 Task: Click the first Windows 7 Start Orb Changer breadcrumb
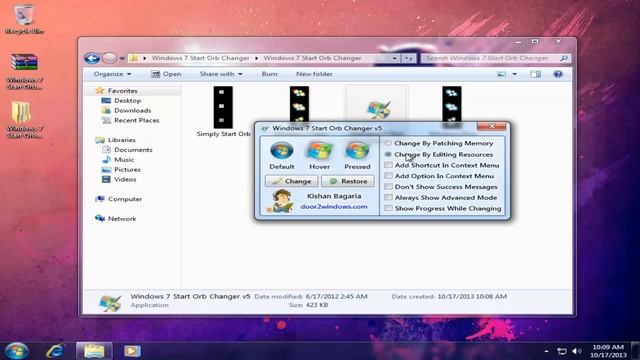pos(200,58)
